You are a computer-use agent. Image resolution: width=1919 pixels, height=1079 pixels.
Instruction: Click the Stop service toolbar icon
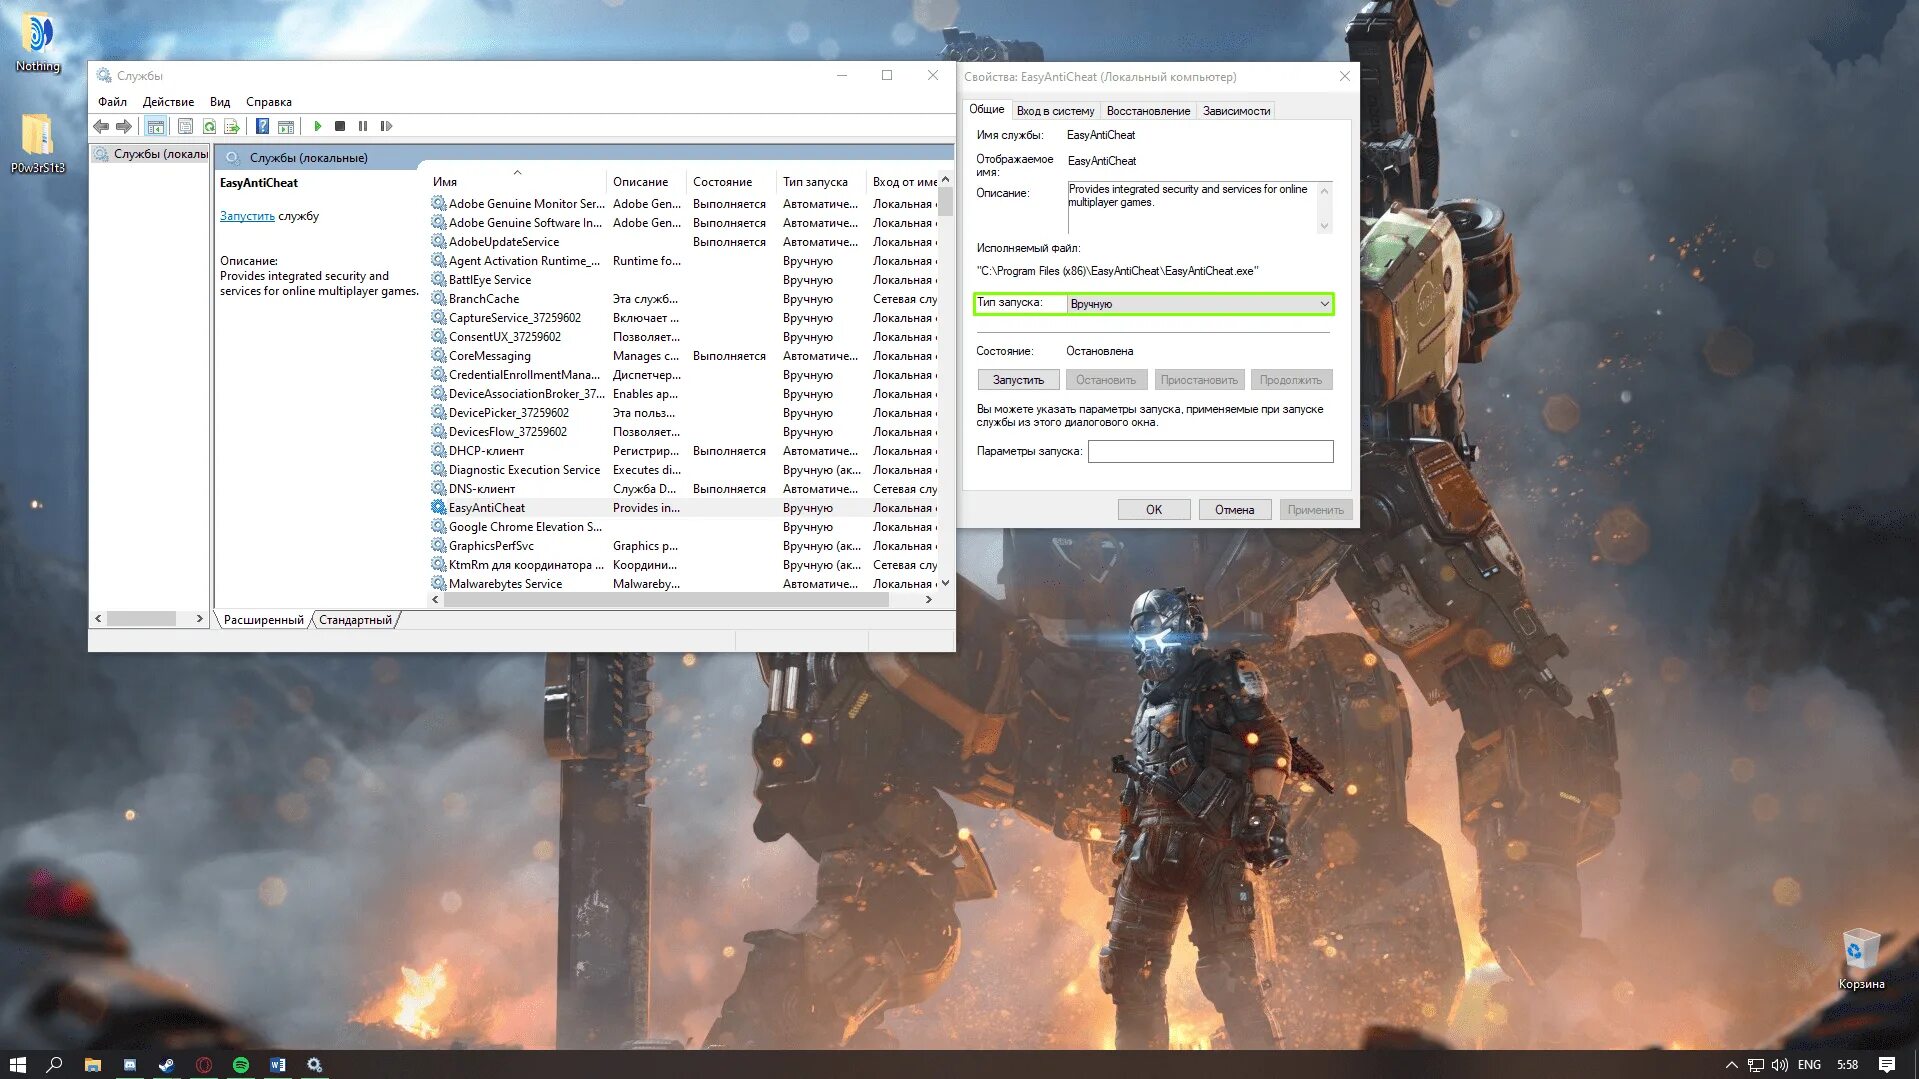(x=340, y=126)
